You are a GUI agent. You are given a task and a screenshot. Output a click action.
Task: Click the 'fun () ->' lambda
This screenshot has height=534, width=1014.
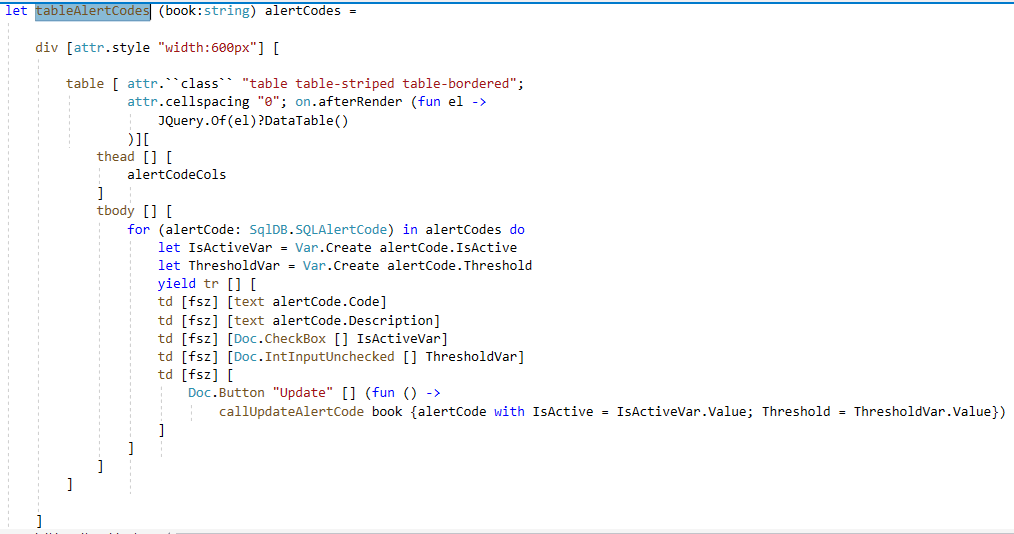[x=406, y=393]
